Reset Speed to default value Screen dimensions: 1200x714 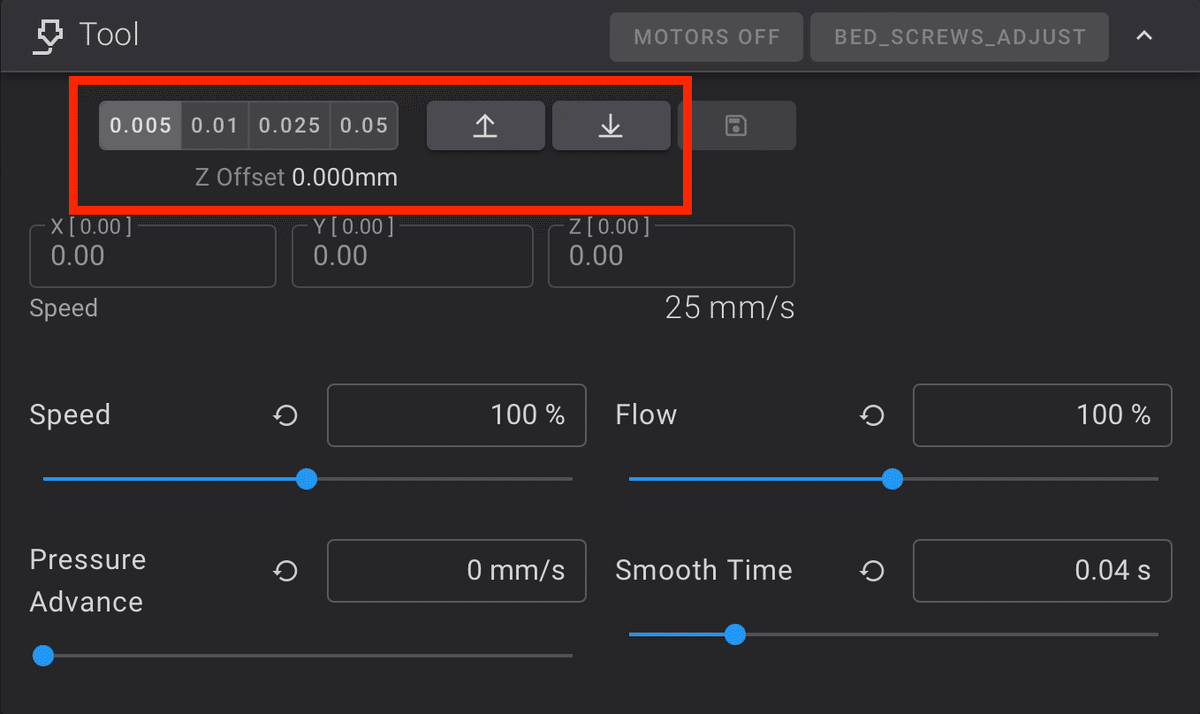point(286,415)
